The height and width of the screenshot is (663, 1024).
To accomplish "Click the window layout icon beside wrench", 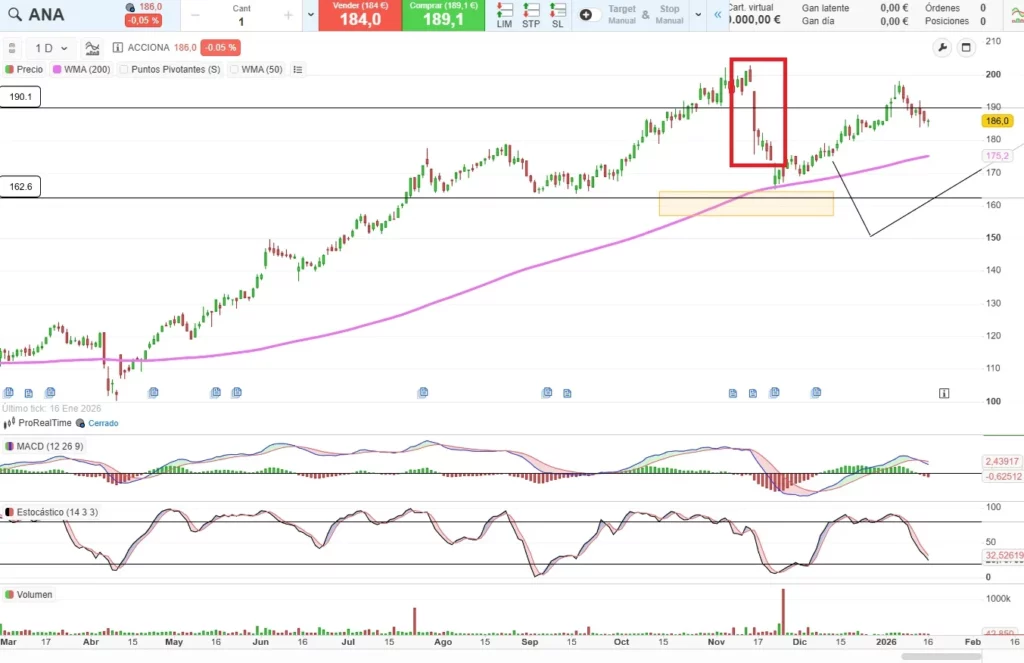I will click(x=966, y=47).
